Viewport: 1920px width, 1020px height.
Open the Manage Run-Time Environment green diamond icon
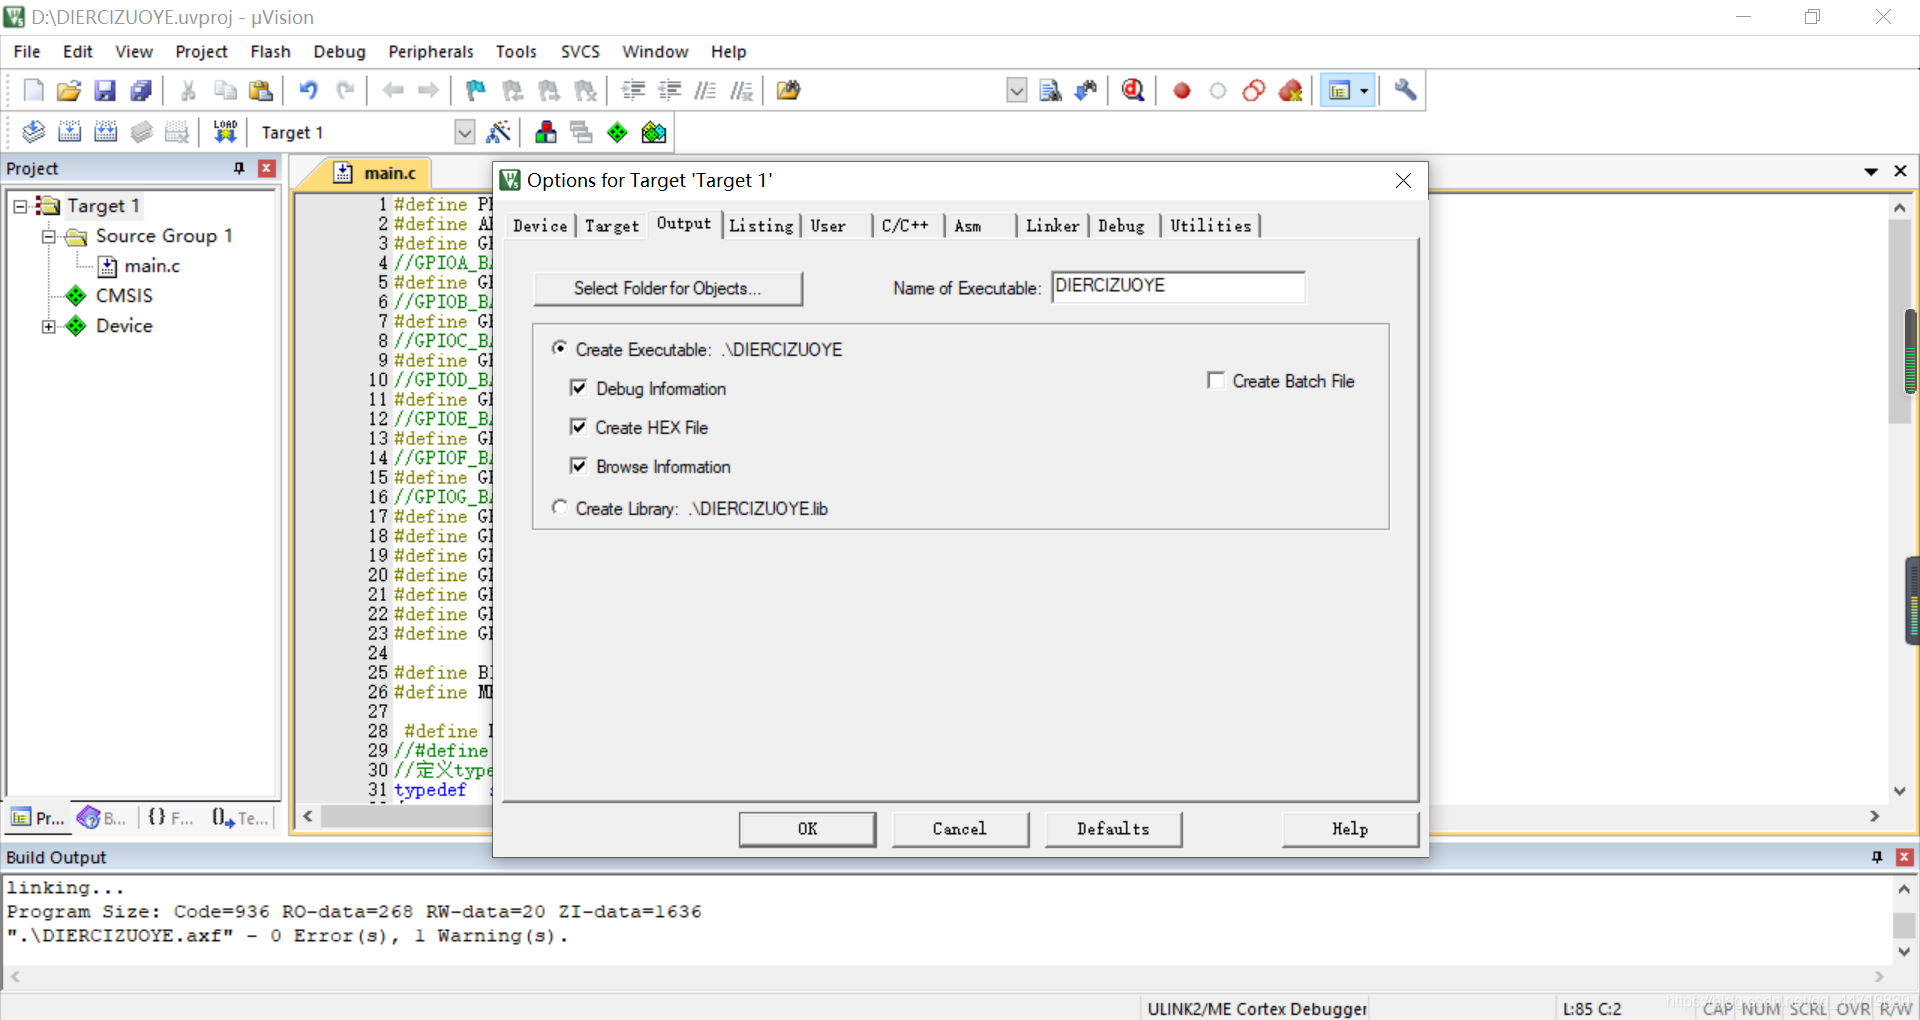tap(617, 132)
